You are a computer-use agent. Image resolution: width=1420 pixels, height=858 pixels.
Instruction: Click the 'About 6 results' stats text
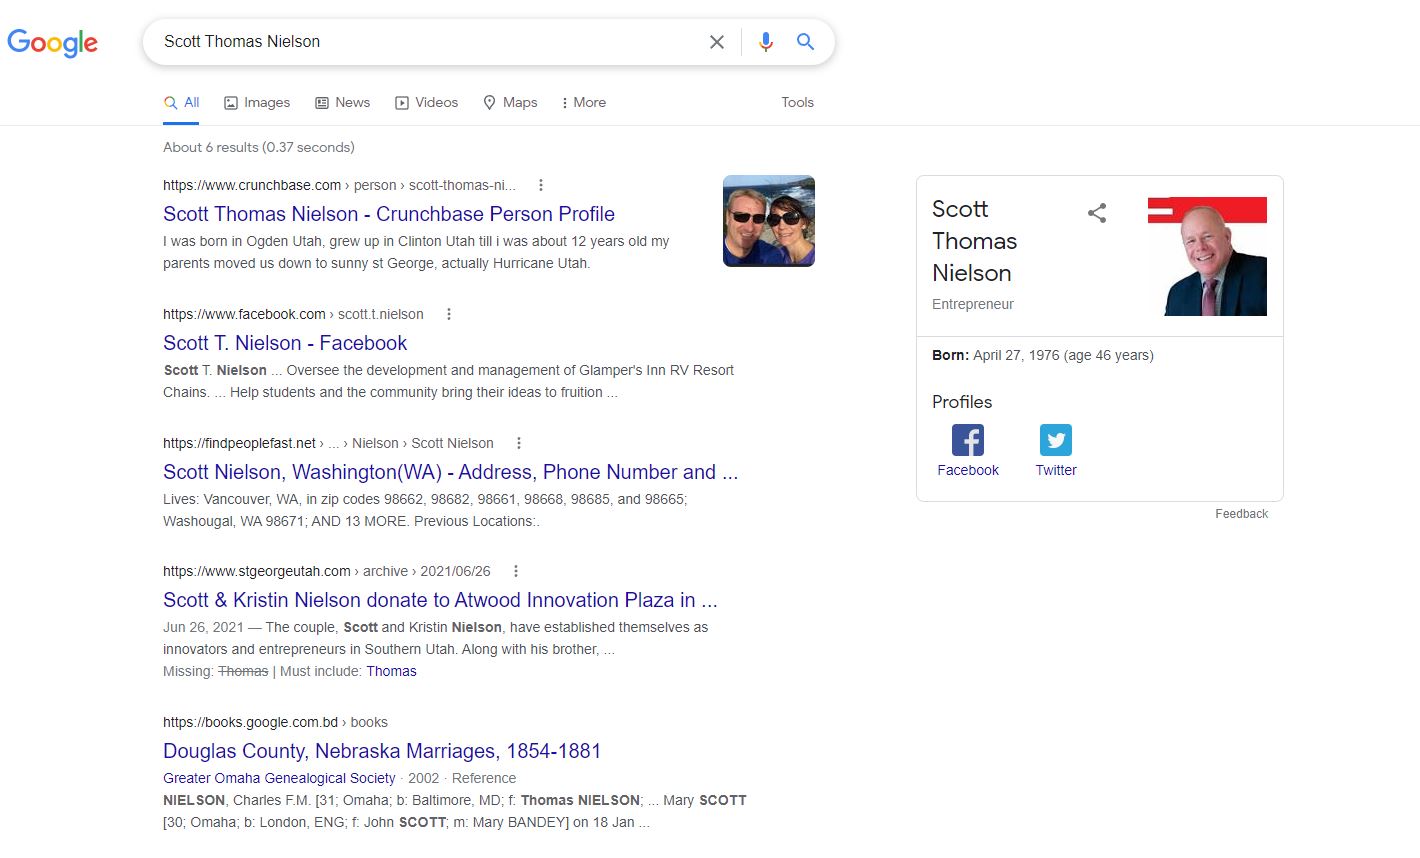point(259,147)
